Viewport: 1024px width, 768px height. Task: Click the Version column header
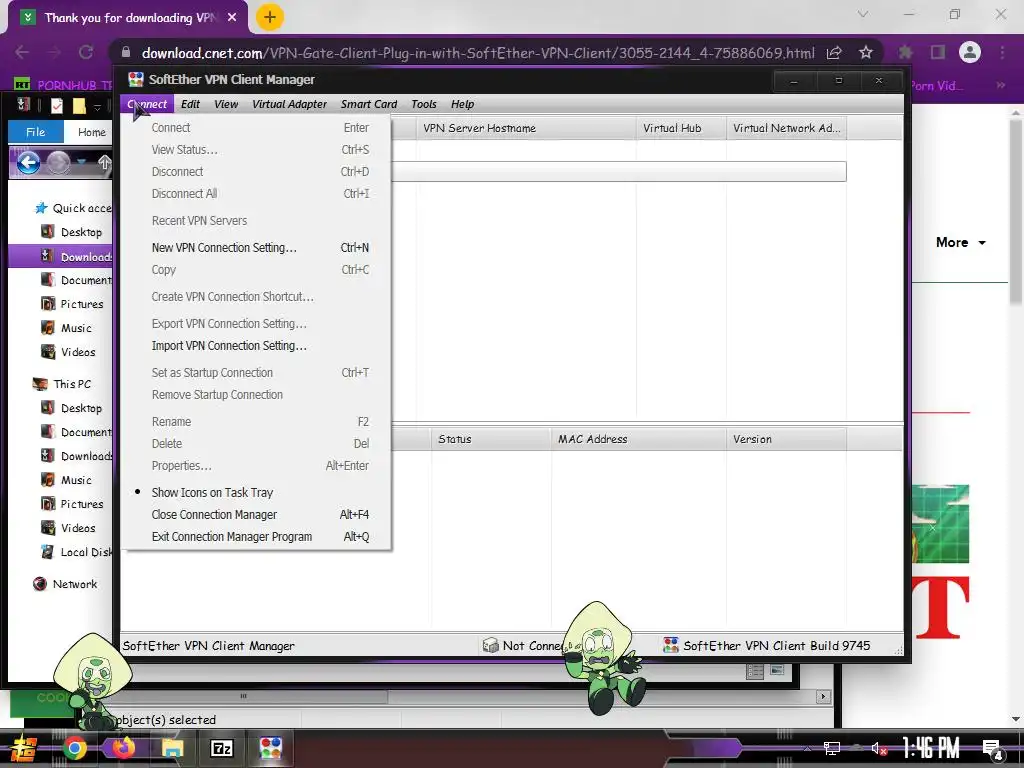point(786,440)
